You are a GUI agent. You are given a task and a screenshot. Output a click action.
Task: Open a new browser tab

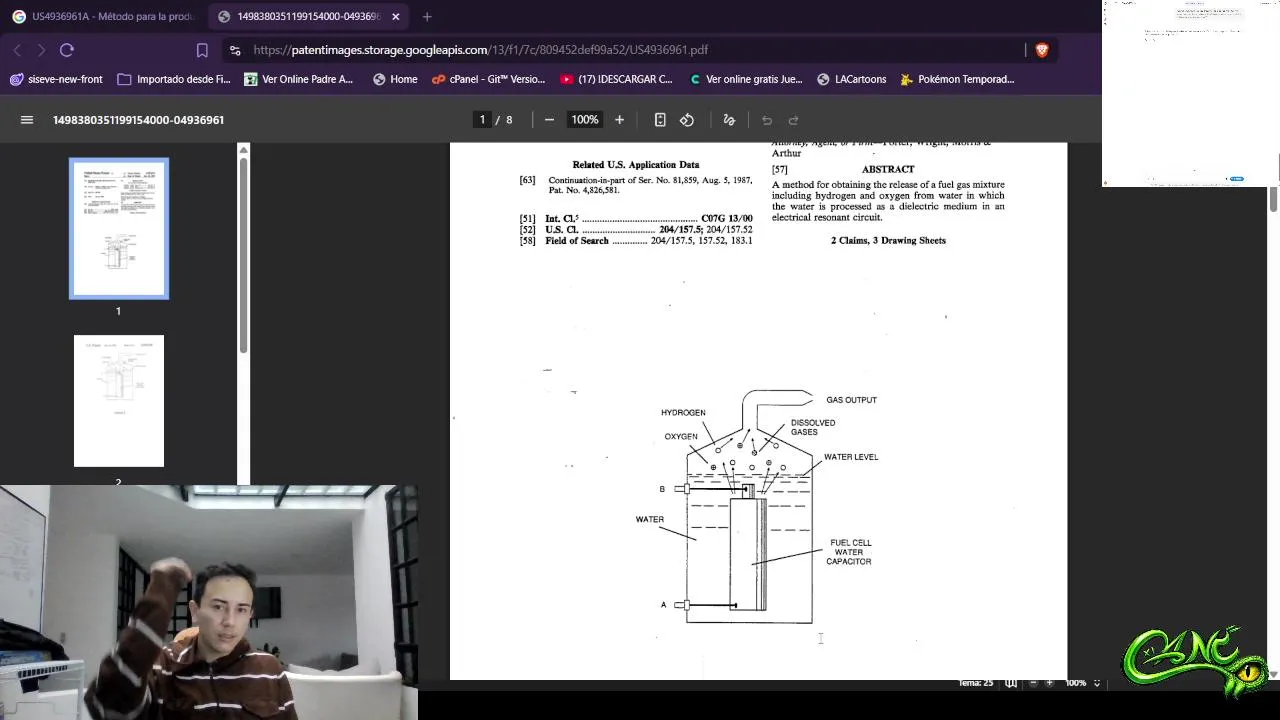coord(427,16)
